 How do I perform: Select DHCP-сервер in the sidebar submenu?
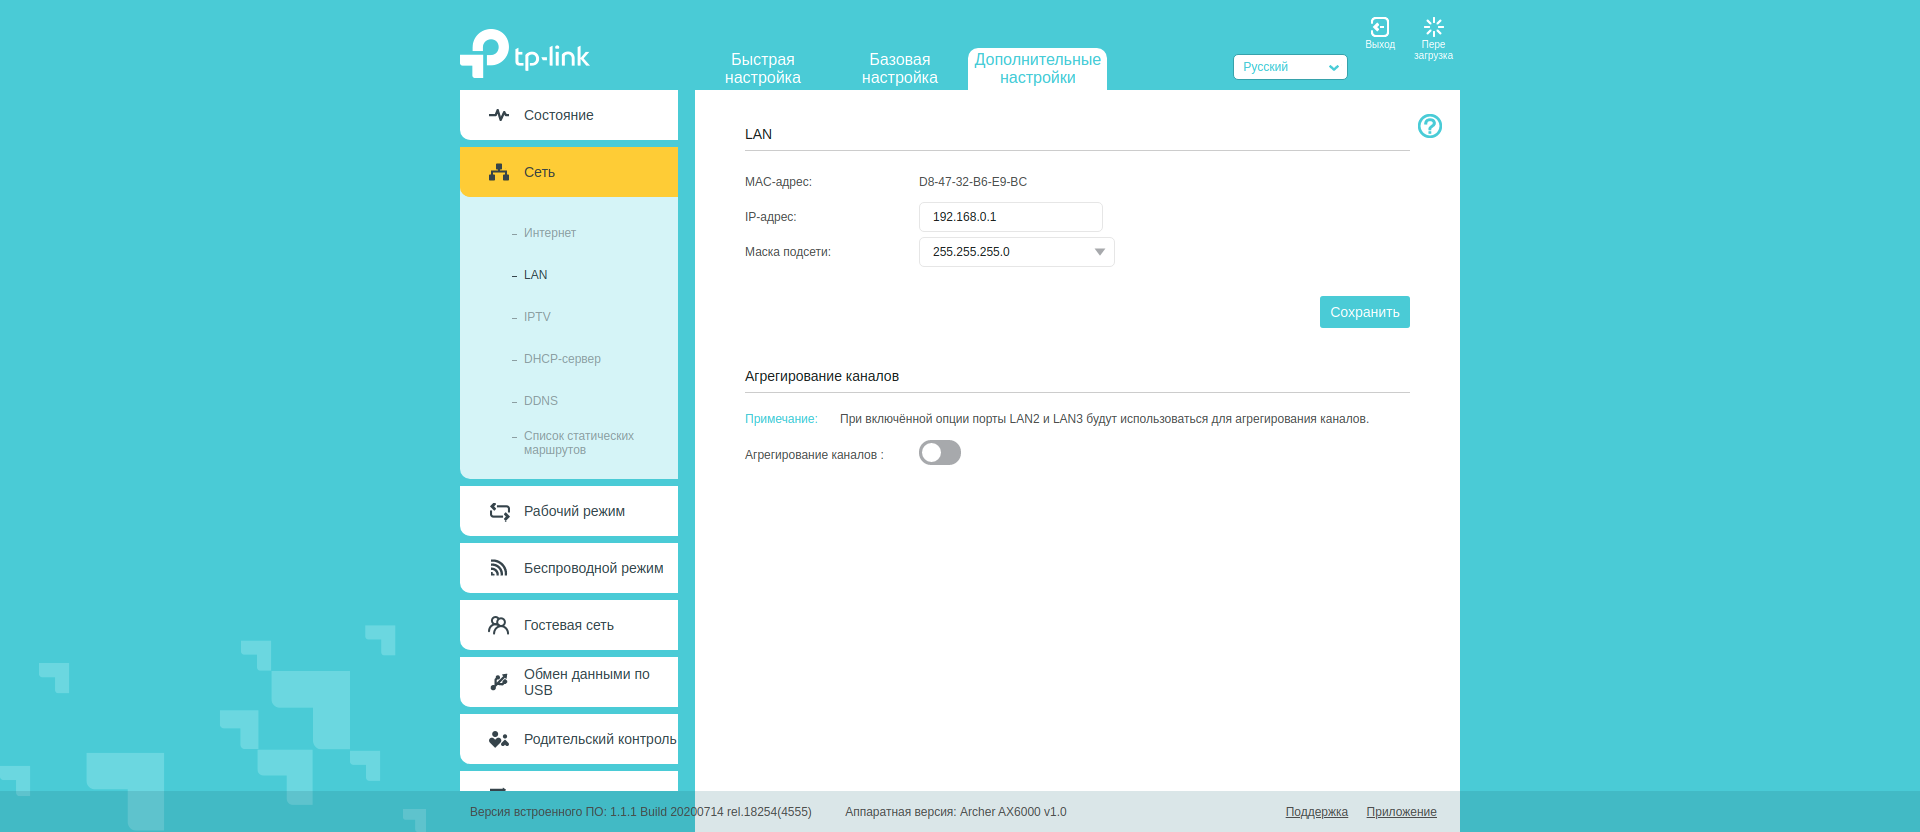[562, 359]
